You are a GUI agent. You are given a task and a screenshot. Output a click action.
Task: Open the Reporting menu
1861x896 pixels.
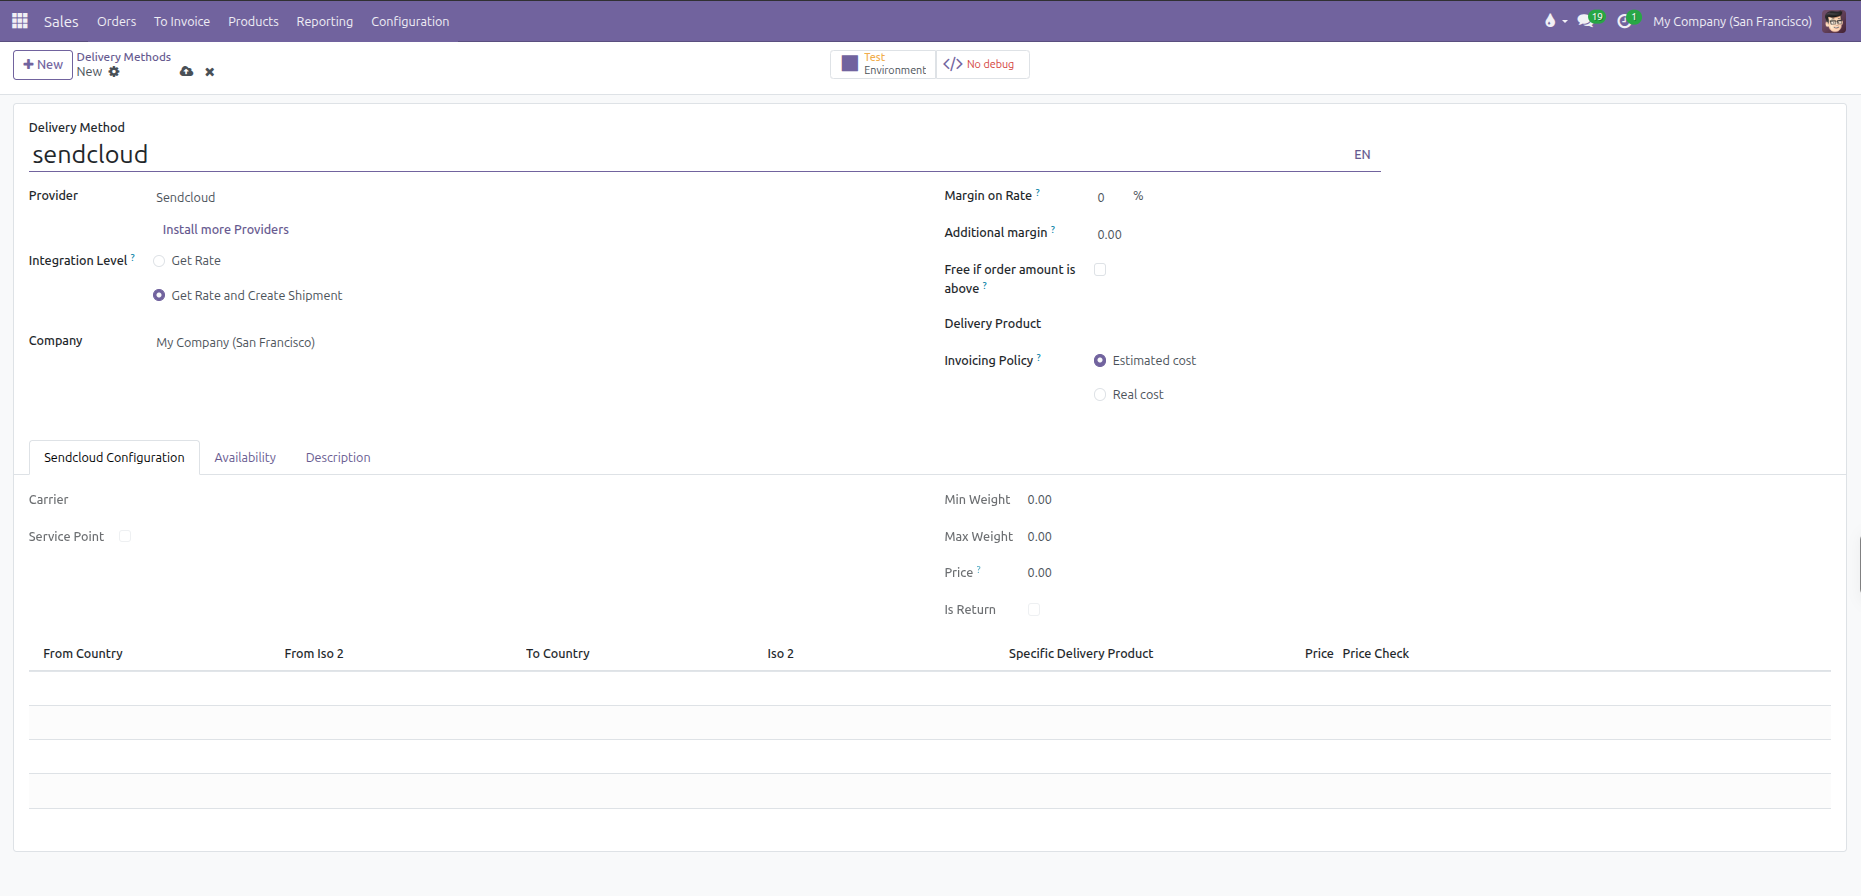[324, 21]
